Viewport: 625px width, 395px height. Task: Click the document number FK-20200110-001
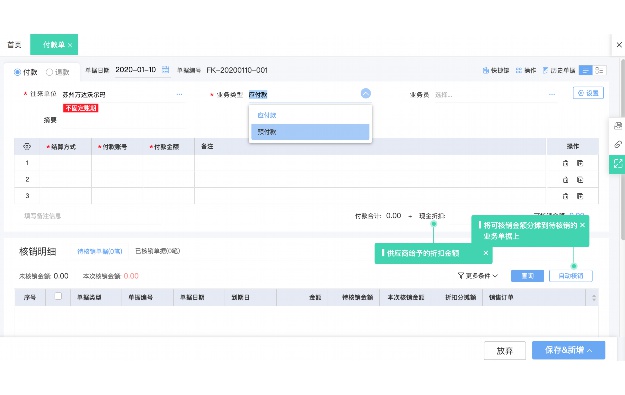click(237, 70)
